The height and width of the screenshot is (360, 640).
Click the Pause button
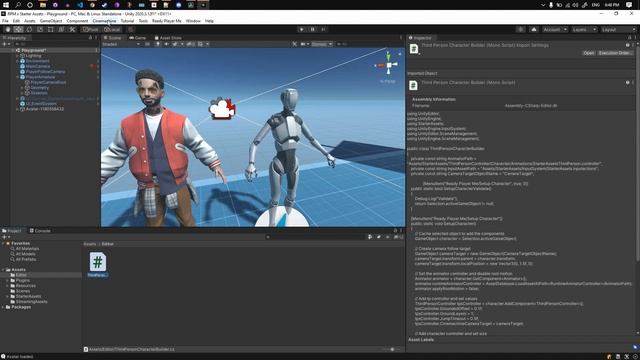pos(313,29)
